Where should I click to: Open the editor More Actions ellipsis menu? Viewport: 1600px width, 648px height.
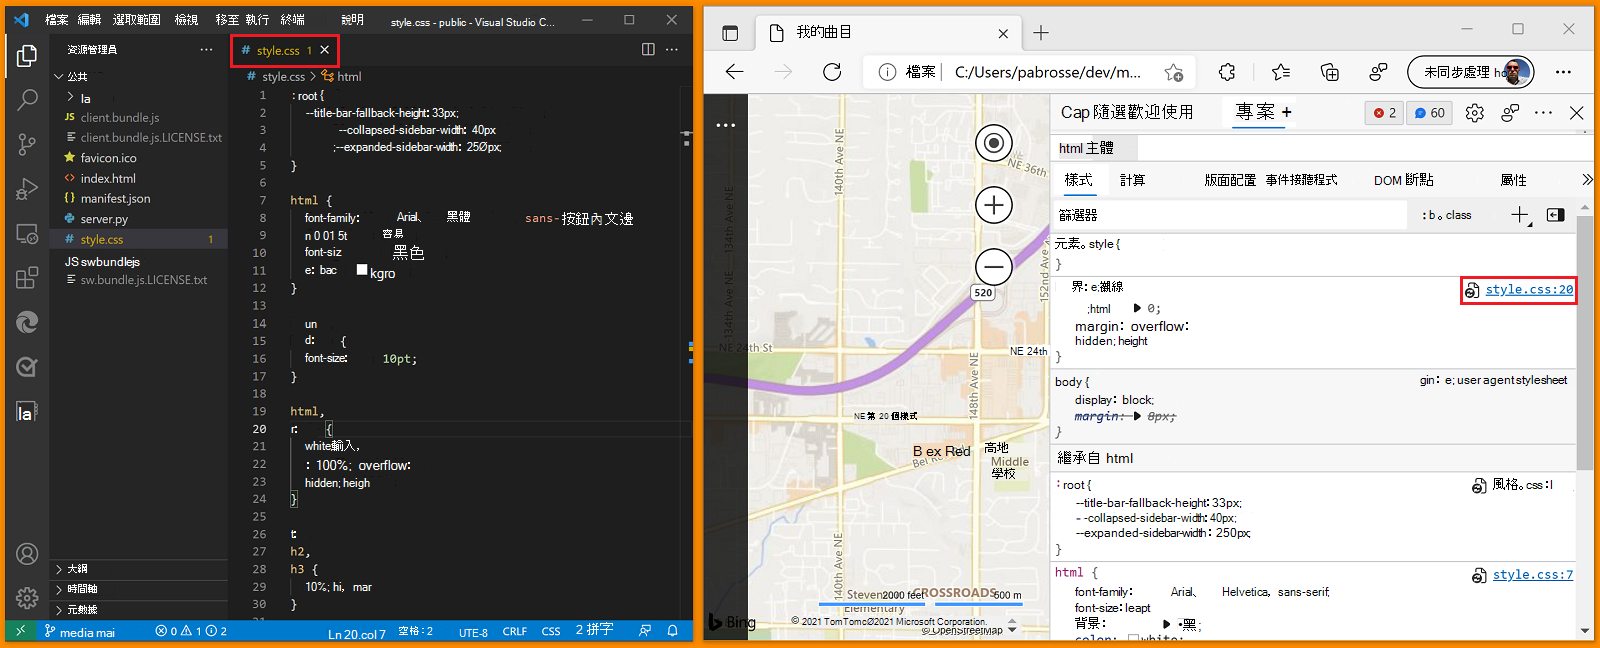[672, 49]
